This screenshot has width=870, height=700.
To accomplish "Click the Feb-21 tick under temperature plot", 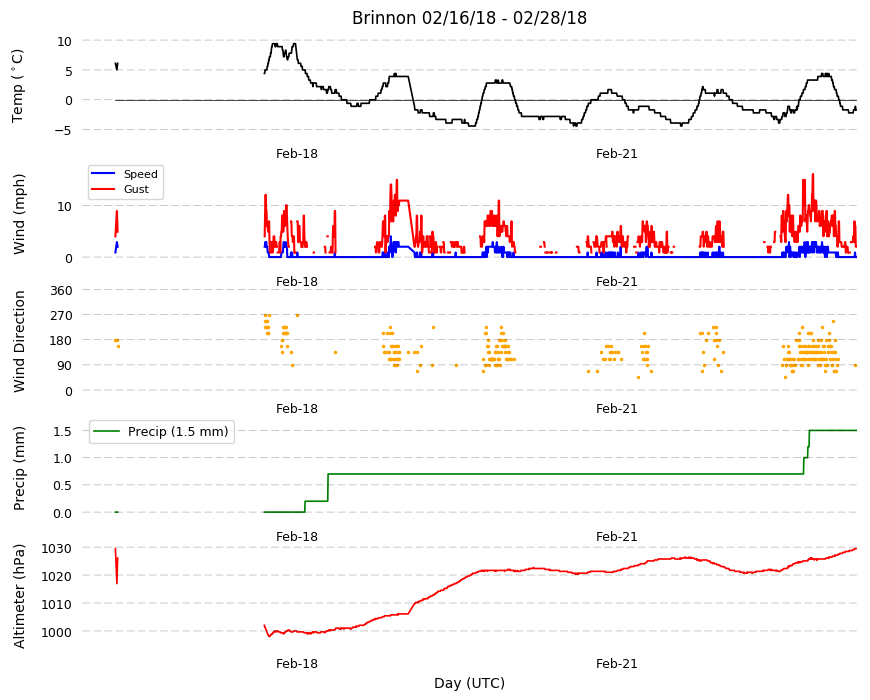I will tap(616, 154).
